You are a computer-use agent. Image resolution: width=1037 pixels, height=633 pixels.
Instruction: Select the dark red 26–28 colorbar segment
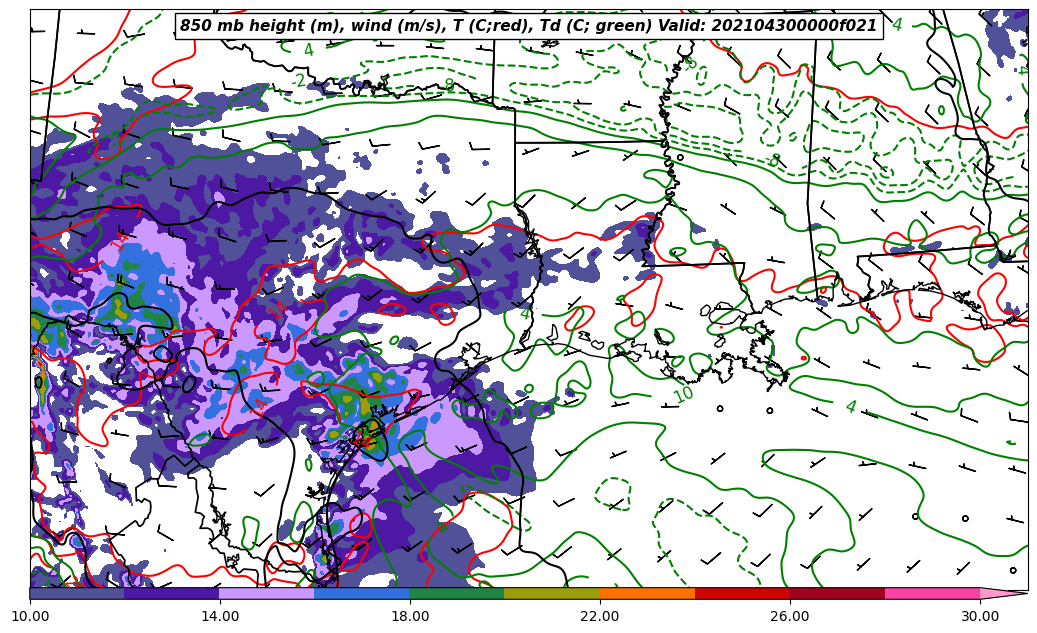[x=837, y=593]
